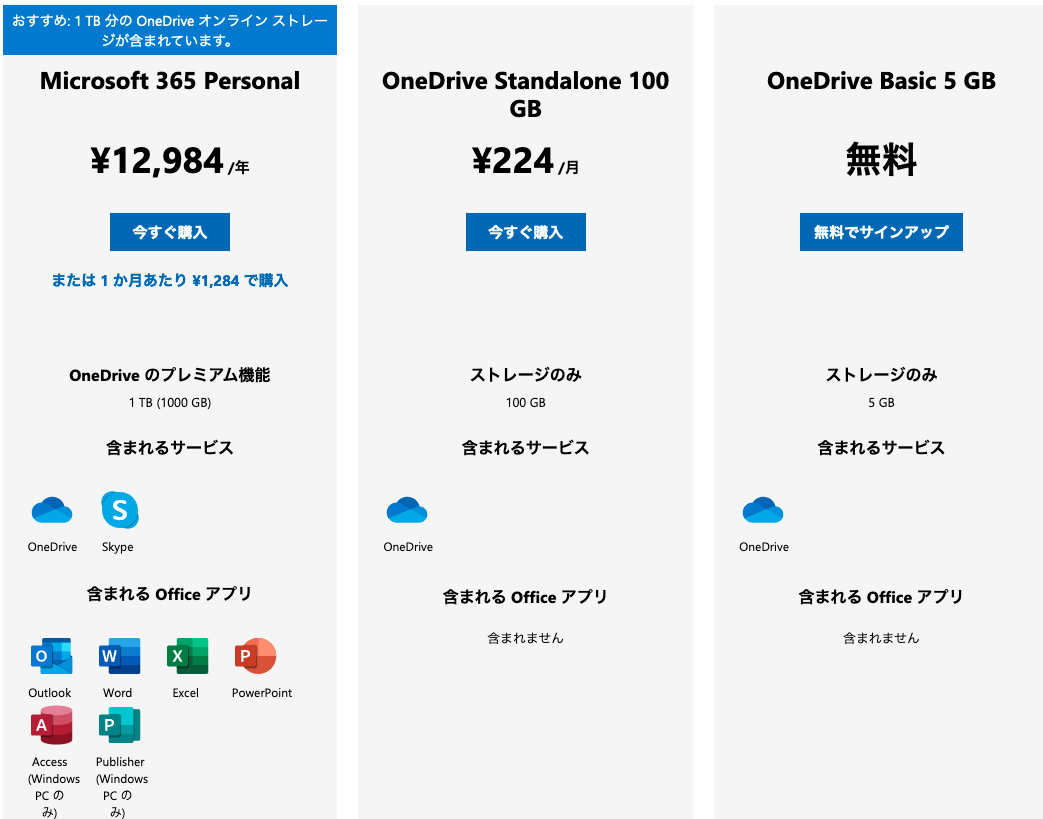Click the 100 GB storage text
Screen dimensions: 1043x819
(525, 403)
